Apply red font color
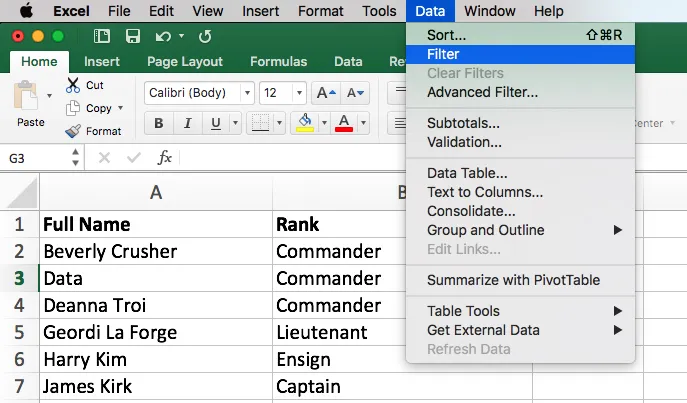Image resolution: width=687 pixels, height=403 pixels. coord(344,123)
